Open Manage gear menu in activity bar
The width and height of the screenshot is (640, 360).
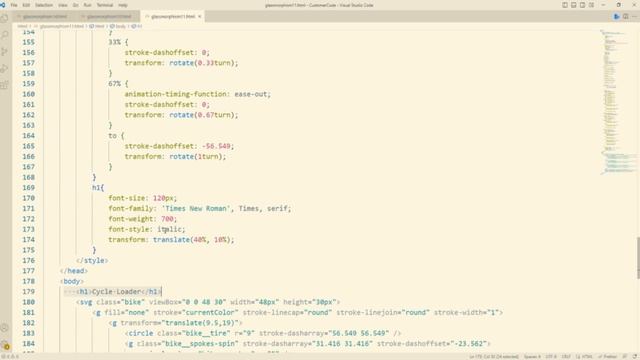[4, 345]
